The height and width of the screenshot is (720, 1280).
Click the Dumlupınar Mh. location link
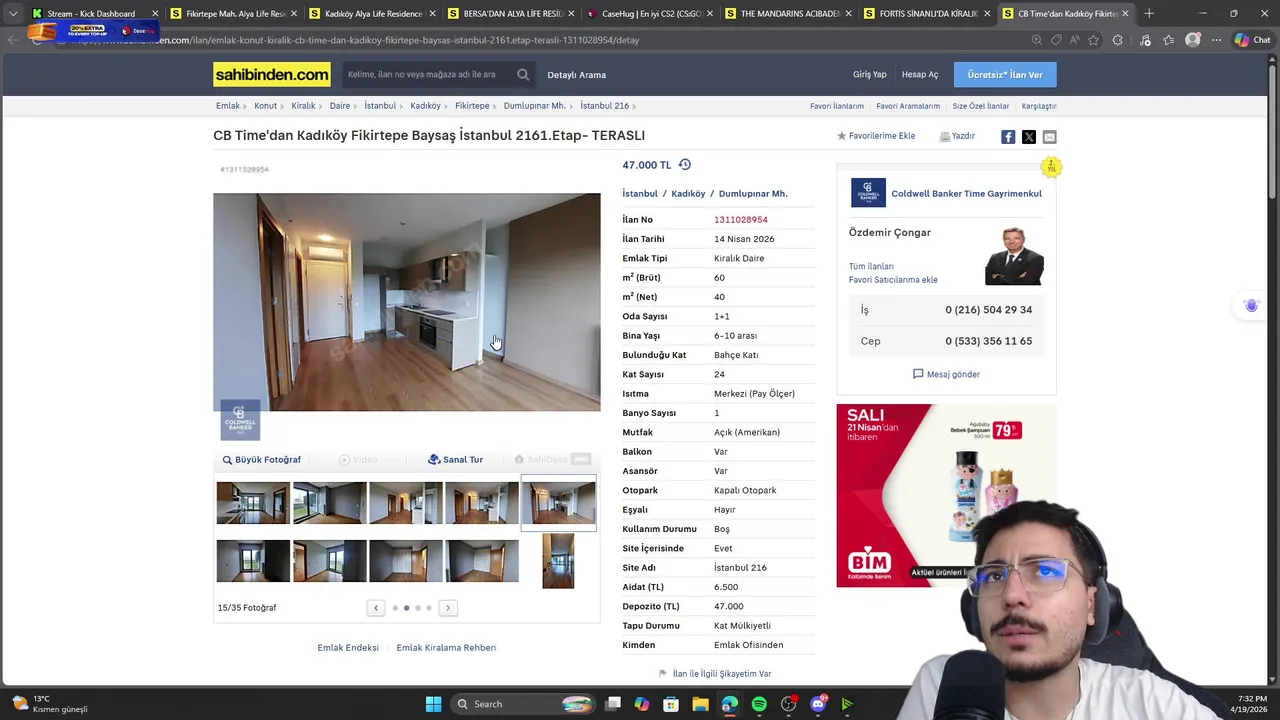753,194
